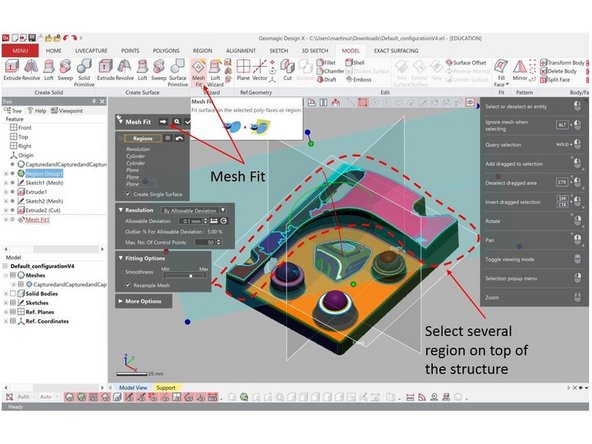The image size is (592, 444).
Task: Toggle Resample Mesh checkbox
Action: 128,285
